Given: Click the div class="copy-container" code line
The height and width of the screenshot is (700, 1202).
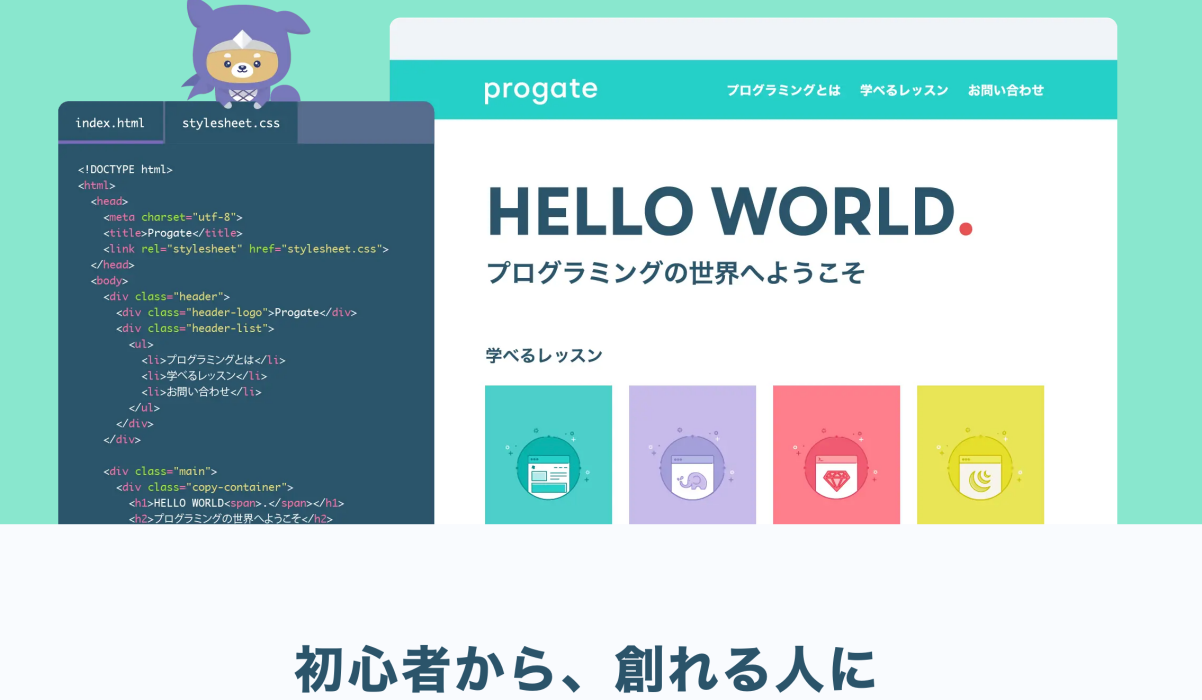Looking at the screenshot, I should pos(205,487).
